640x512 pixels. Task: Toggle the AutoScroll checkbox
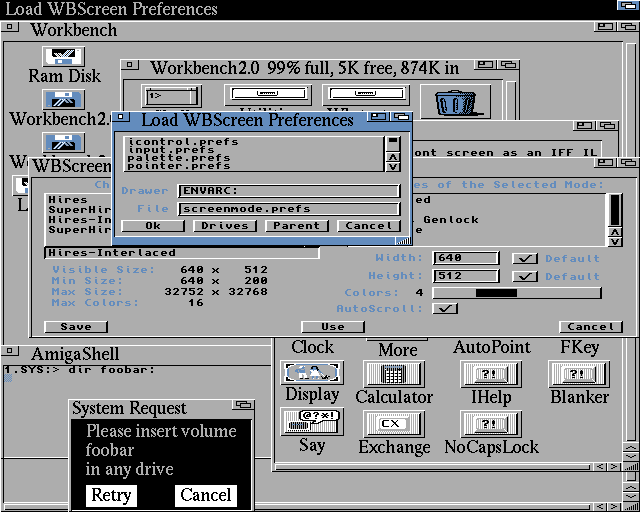point(445,308)
